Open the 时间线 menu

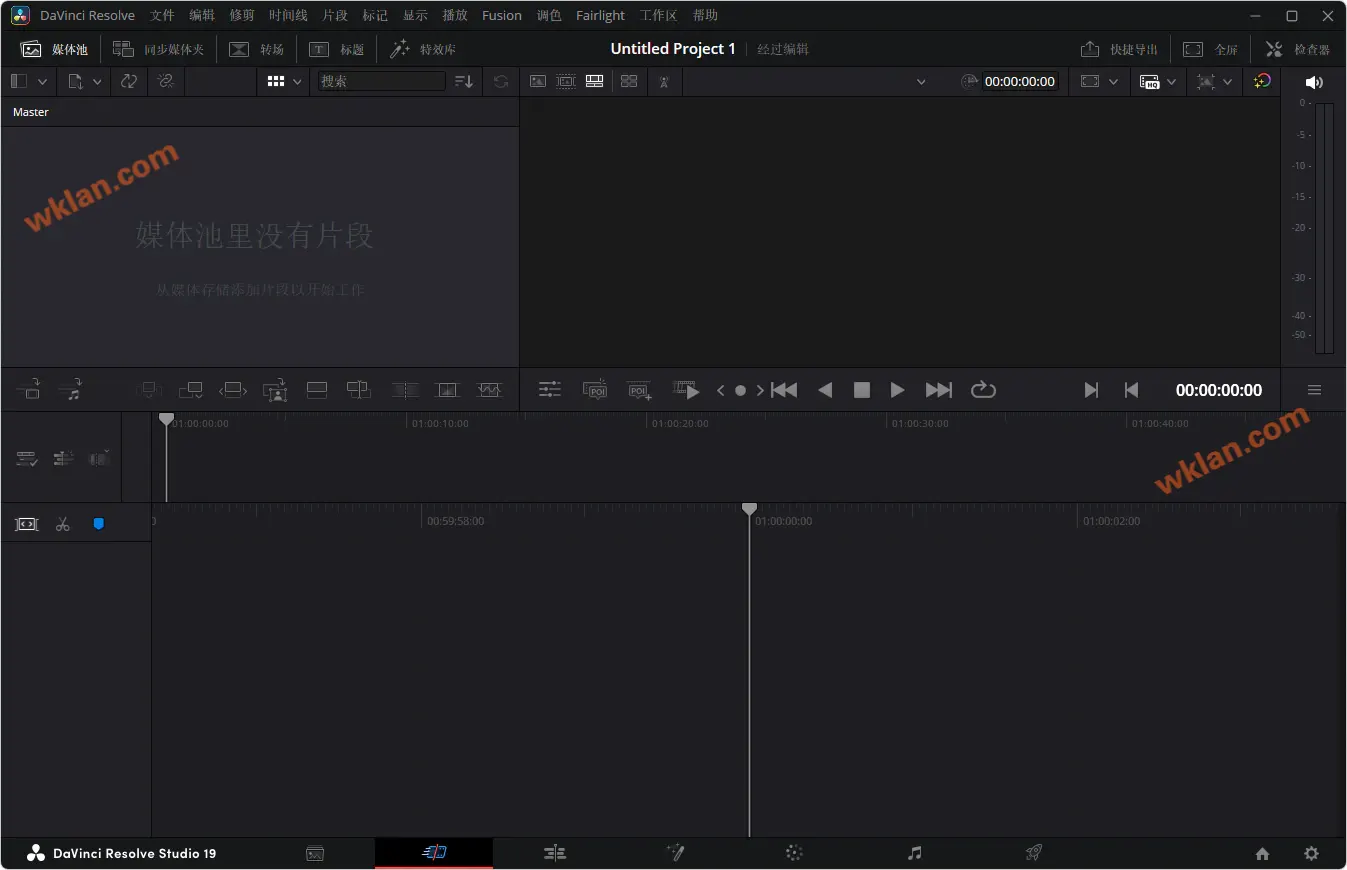tap(288, 15)
